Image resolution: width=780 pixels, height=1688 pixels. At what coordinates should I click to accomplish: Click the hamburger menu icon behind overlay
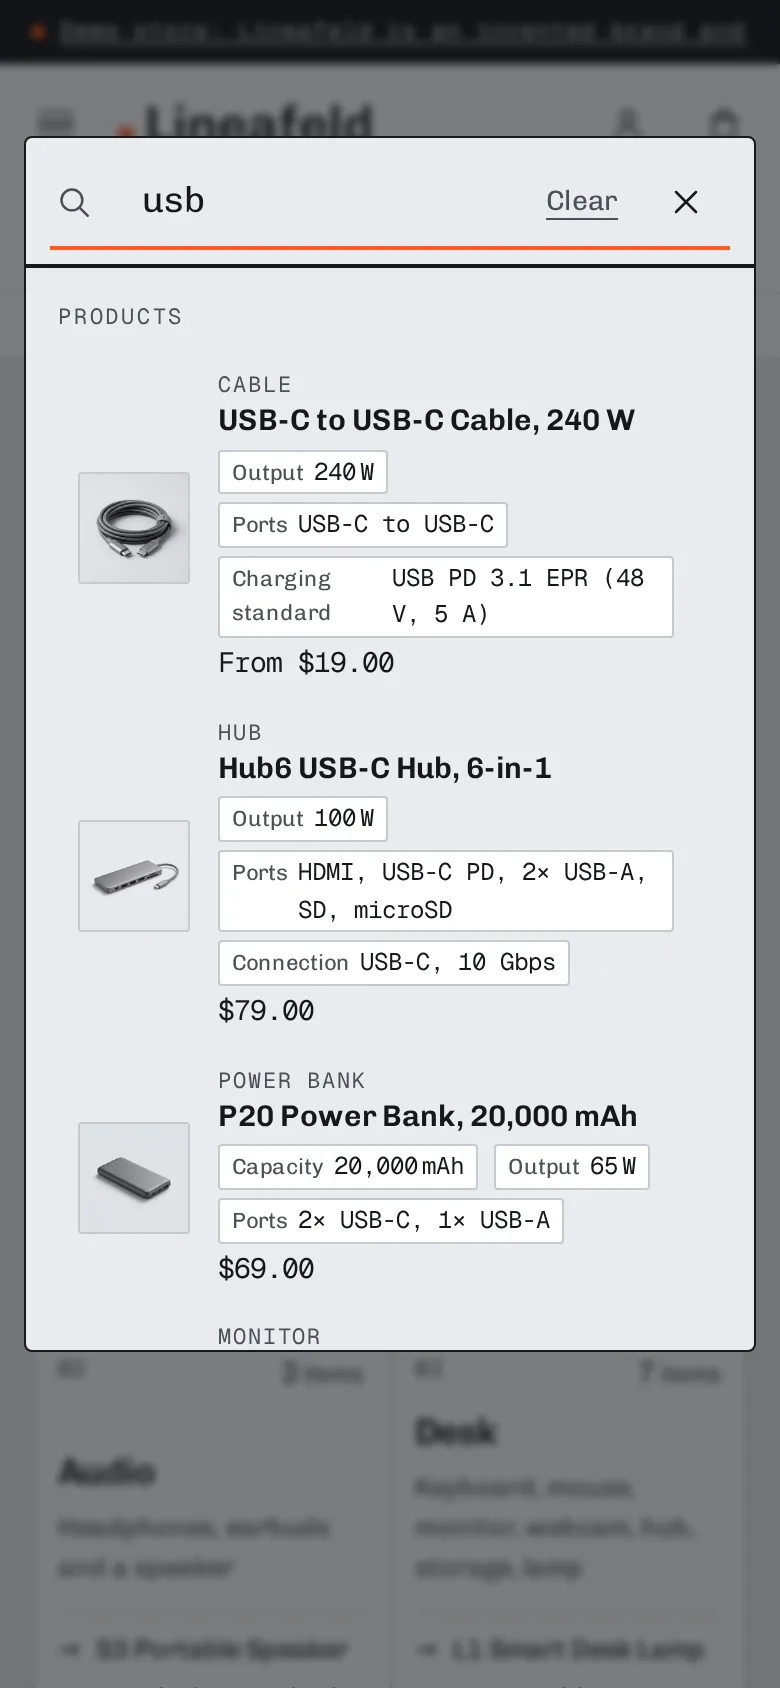[56, 122]
